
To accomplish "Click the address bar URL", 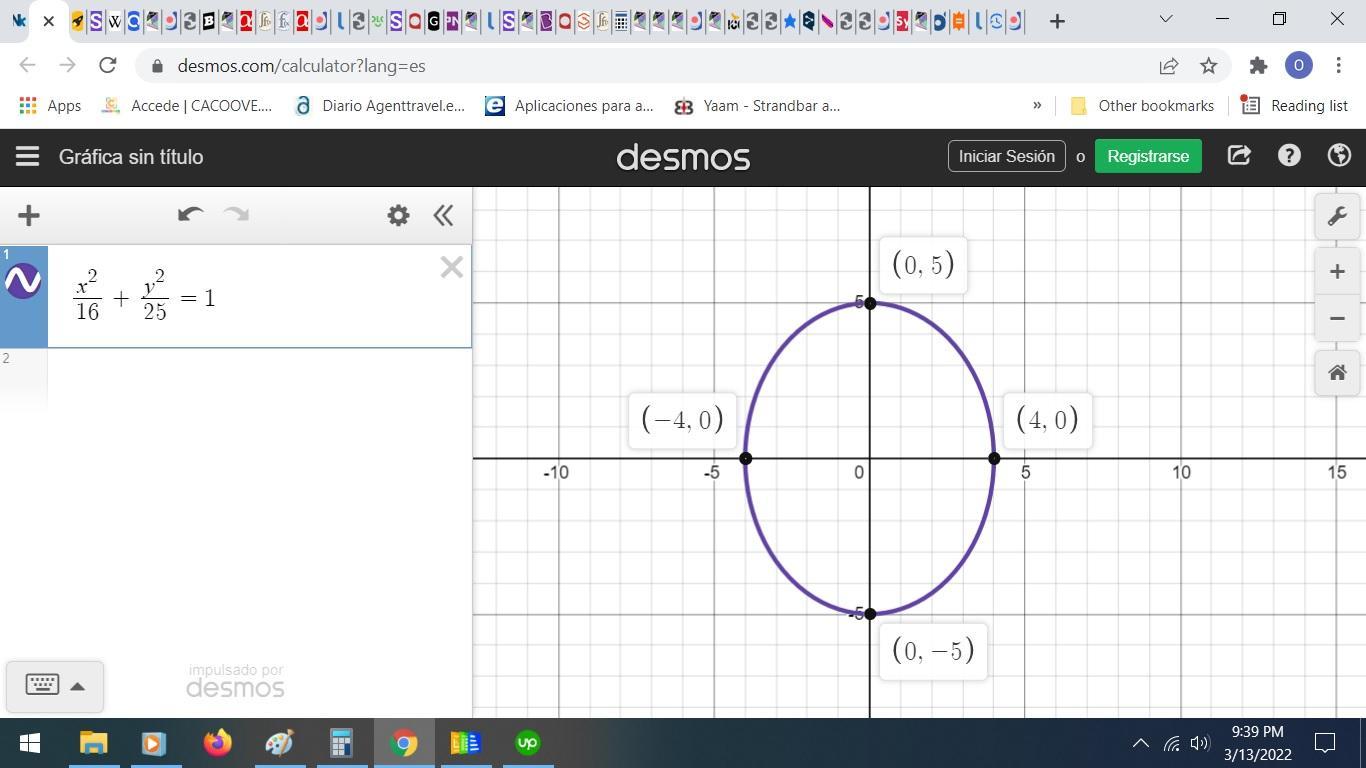I will pyautogui.click(x=301, y=66).
